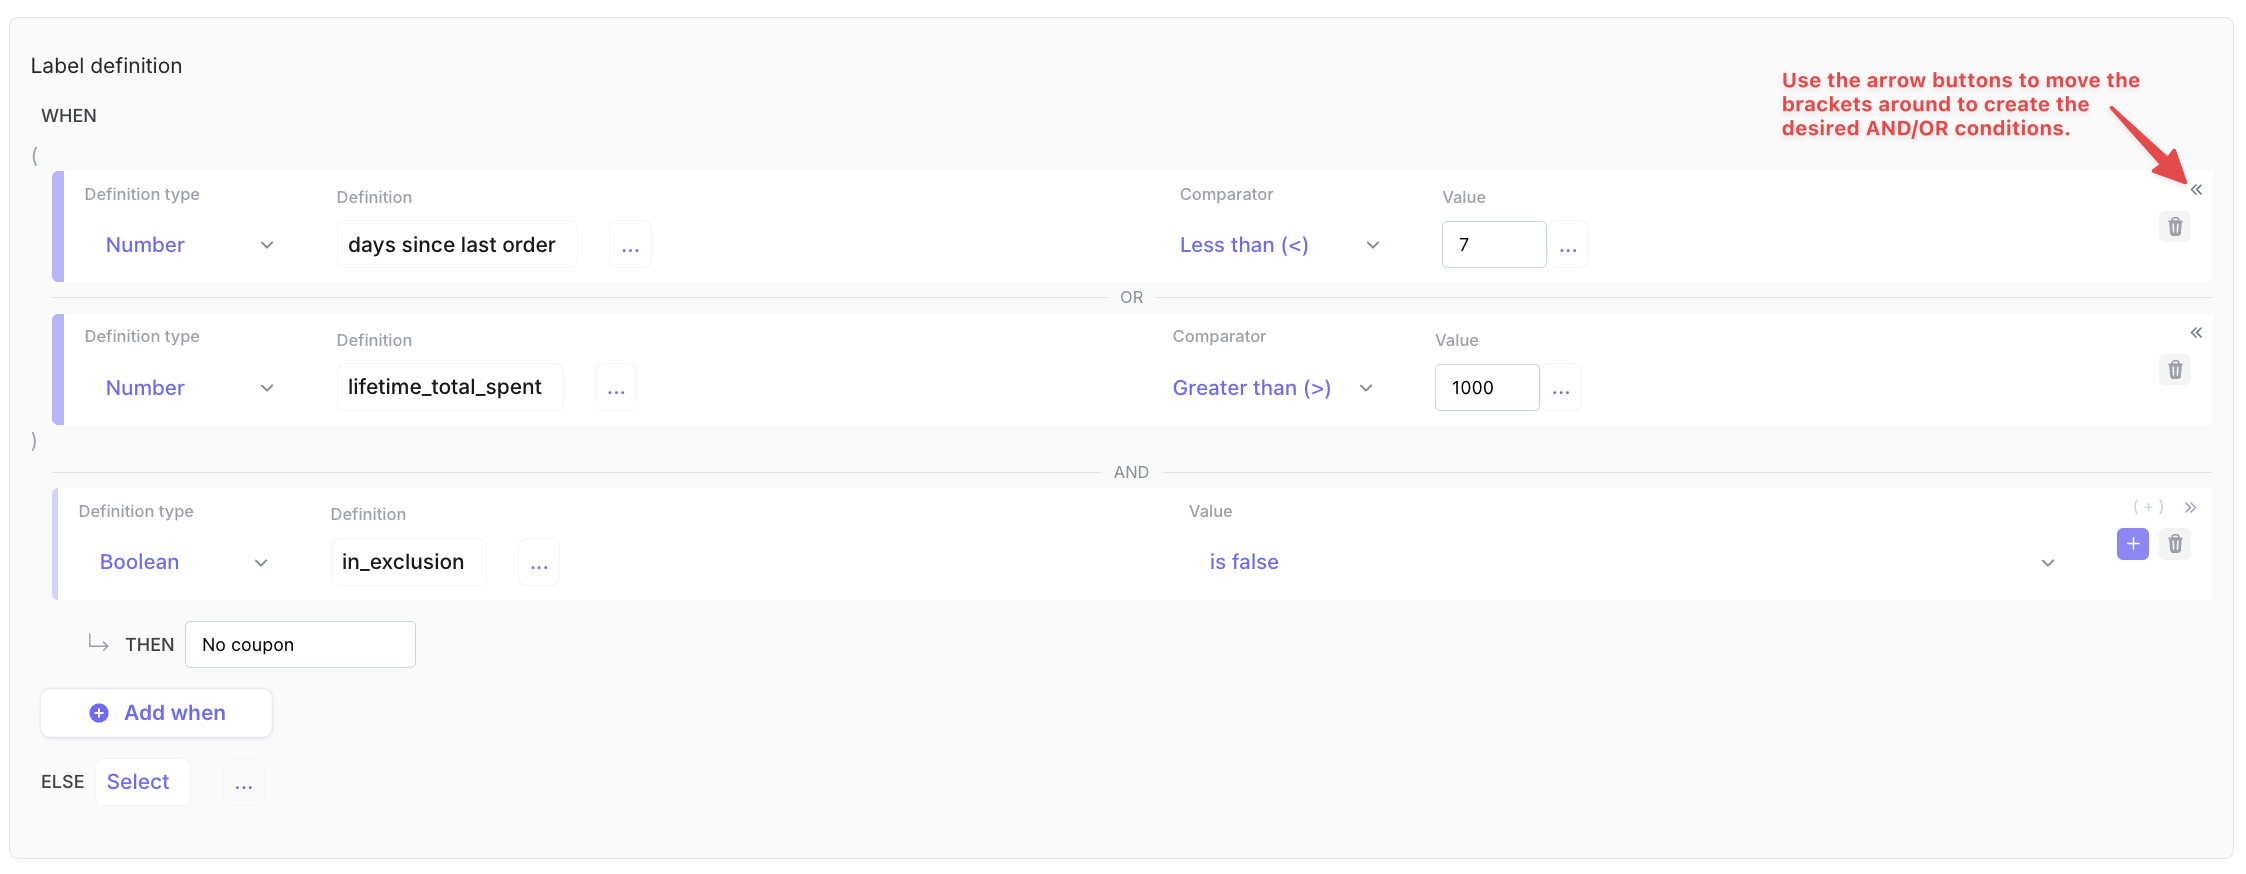Open the ellipsis menu next to in_exclusion
Image resolution: width=2246 pixels, height=874 pixels.
pos(539,562)
